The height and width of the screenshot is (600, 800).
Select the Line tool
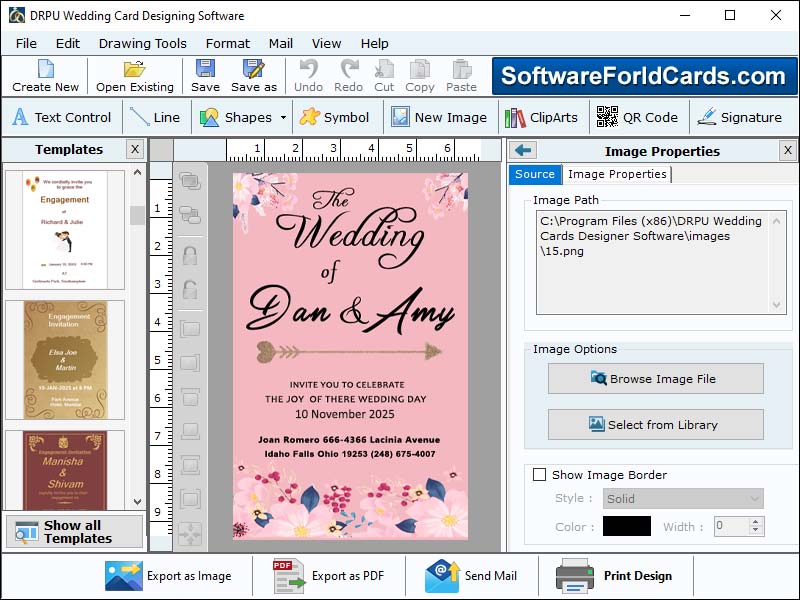pos(156,117)
